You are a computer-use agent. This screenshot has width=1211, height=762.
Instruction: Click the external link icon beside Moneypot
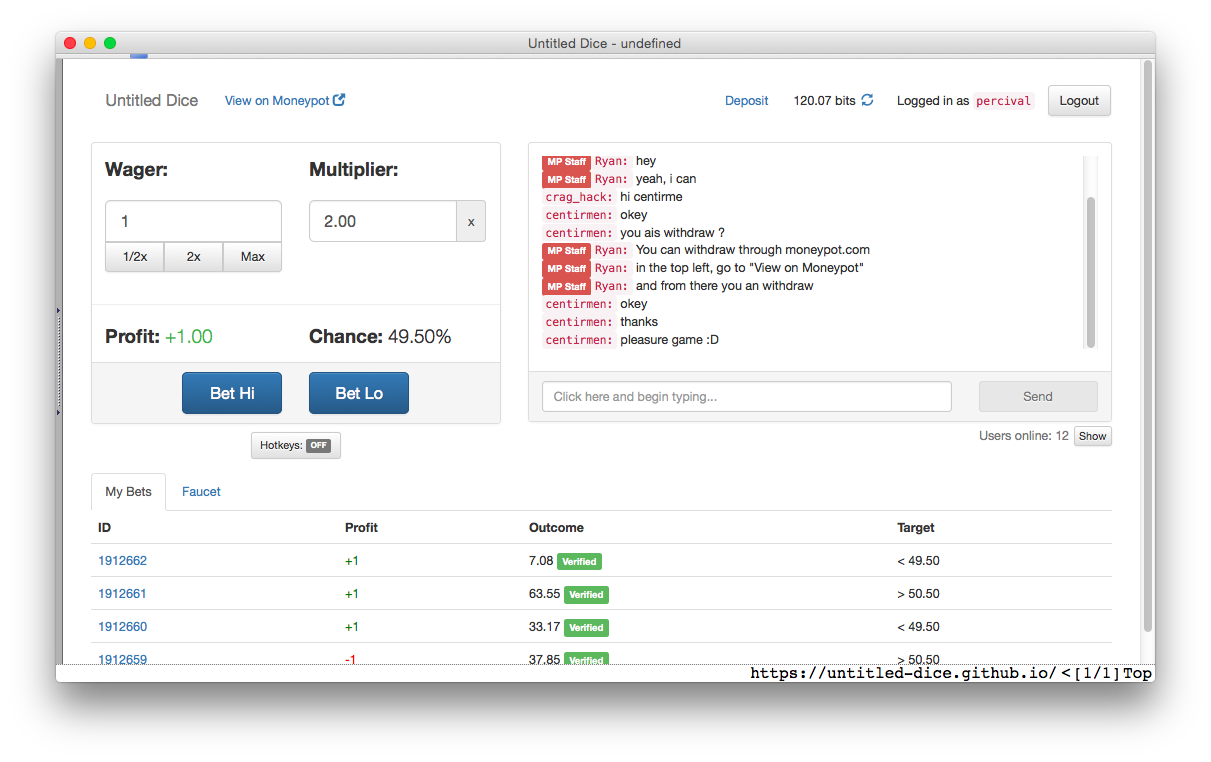339,100
